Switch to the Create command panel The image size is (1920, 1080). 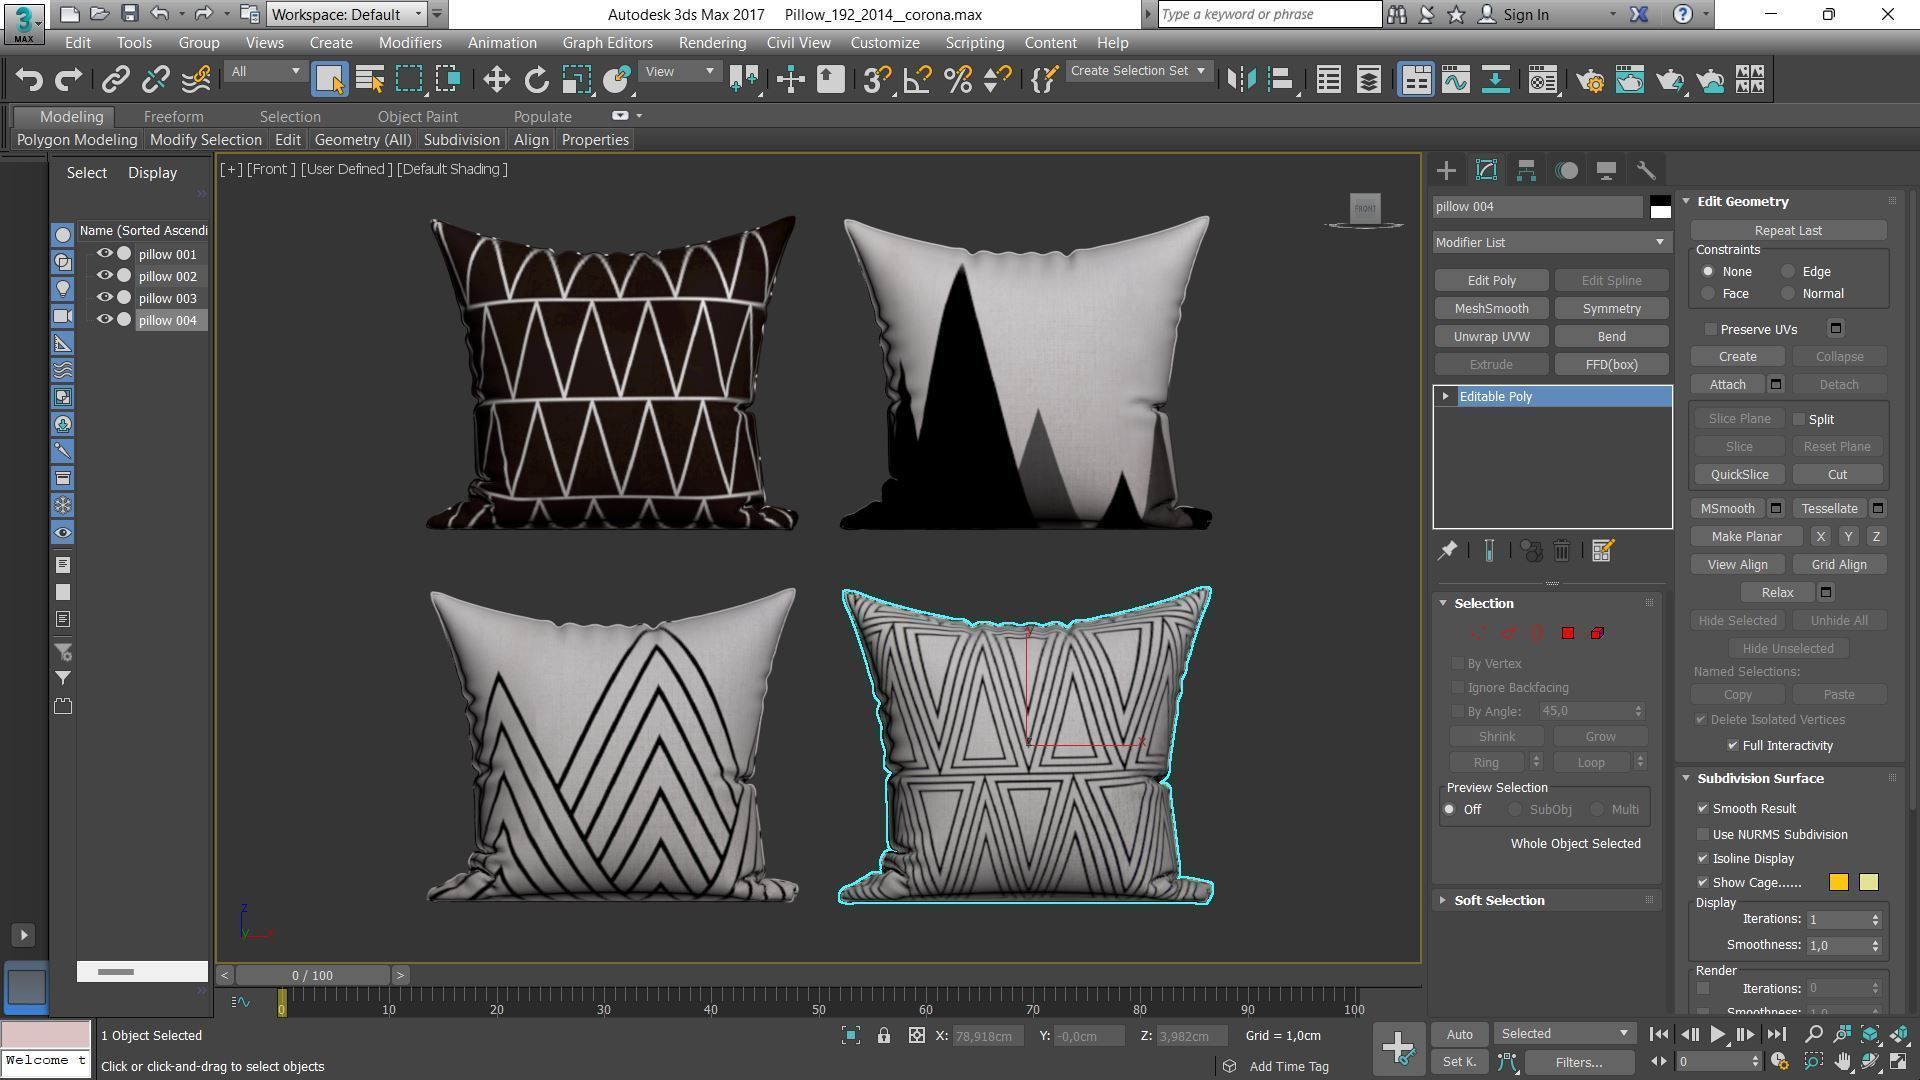coord(1446,171)
